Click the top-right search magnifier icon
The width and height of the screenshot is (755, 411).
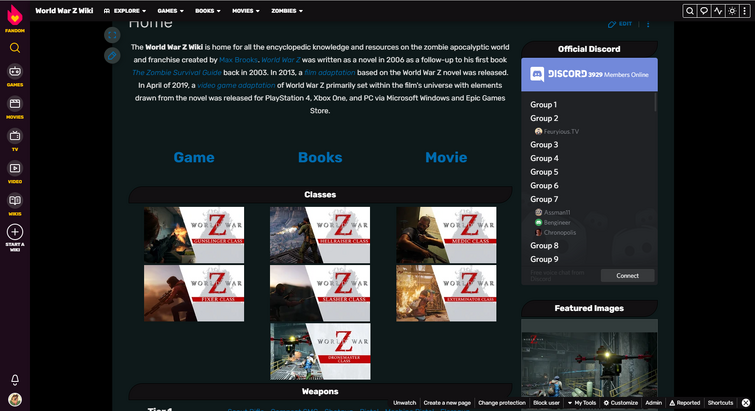tap(690, 11)
